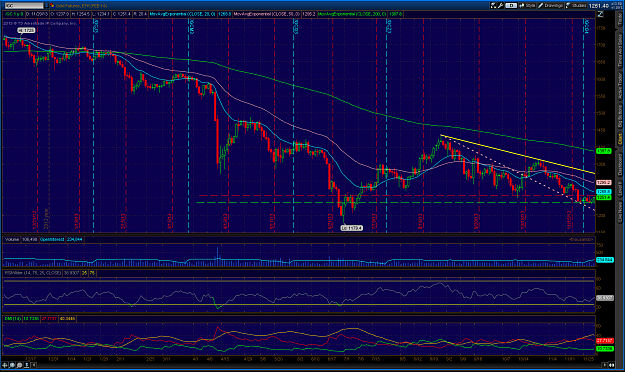This screenshot has width=625, height=372.
Task: Switch to the Big Buttons side tab
Action: click(620, 116)
